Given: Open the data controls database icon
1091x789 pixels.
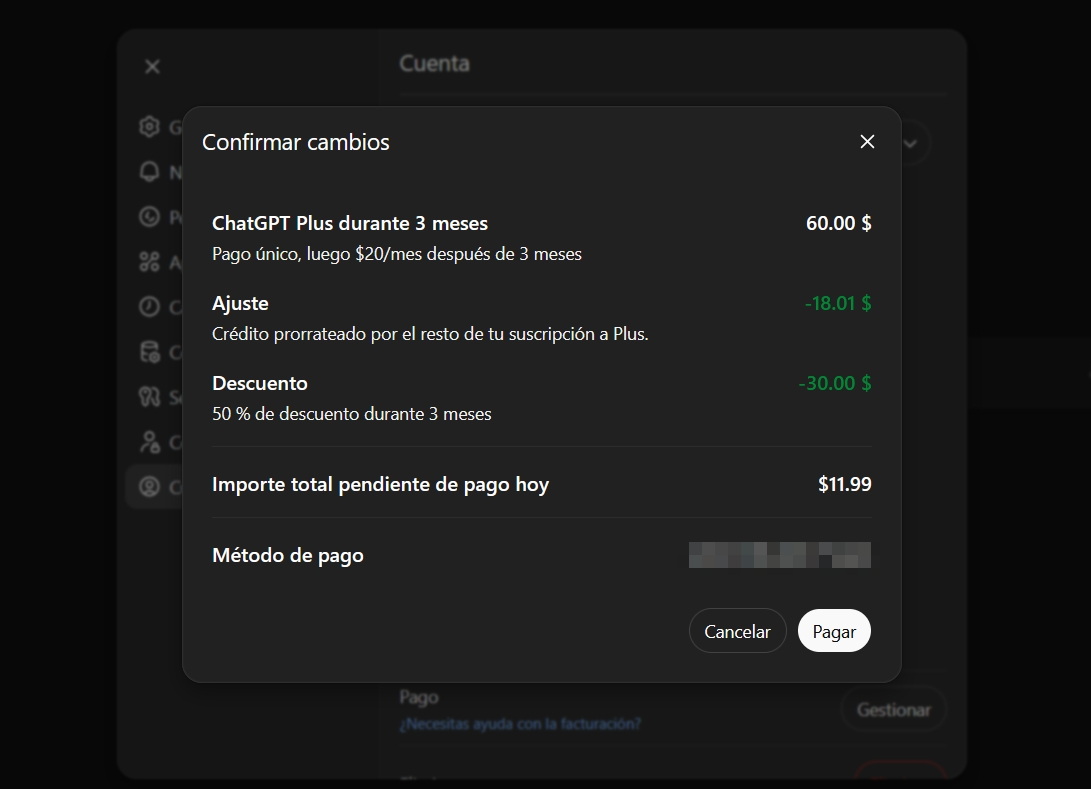Looking at the screenshot, I should [x=150, y=352].
